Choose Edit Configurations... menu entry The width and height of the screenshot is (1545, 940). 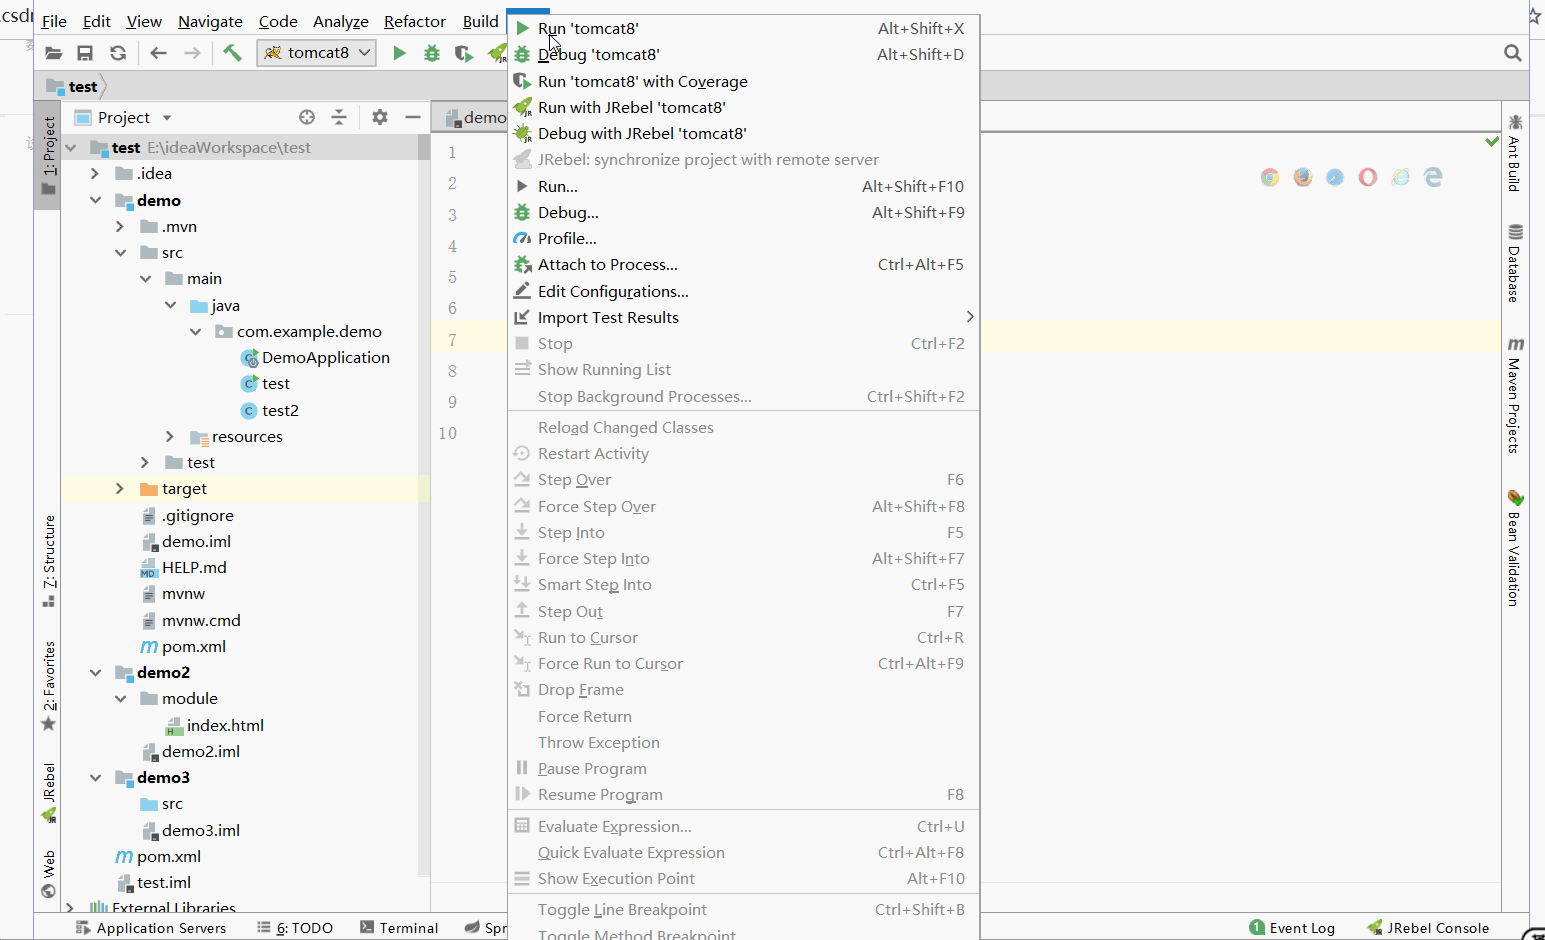pyautogui.click(x=743, y=292)
